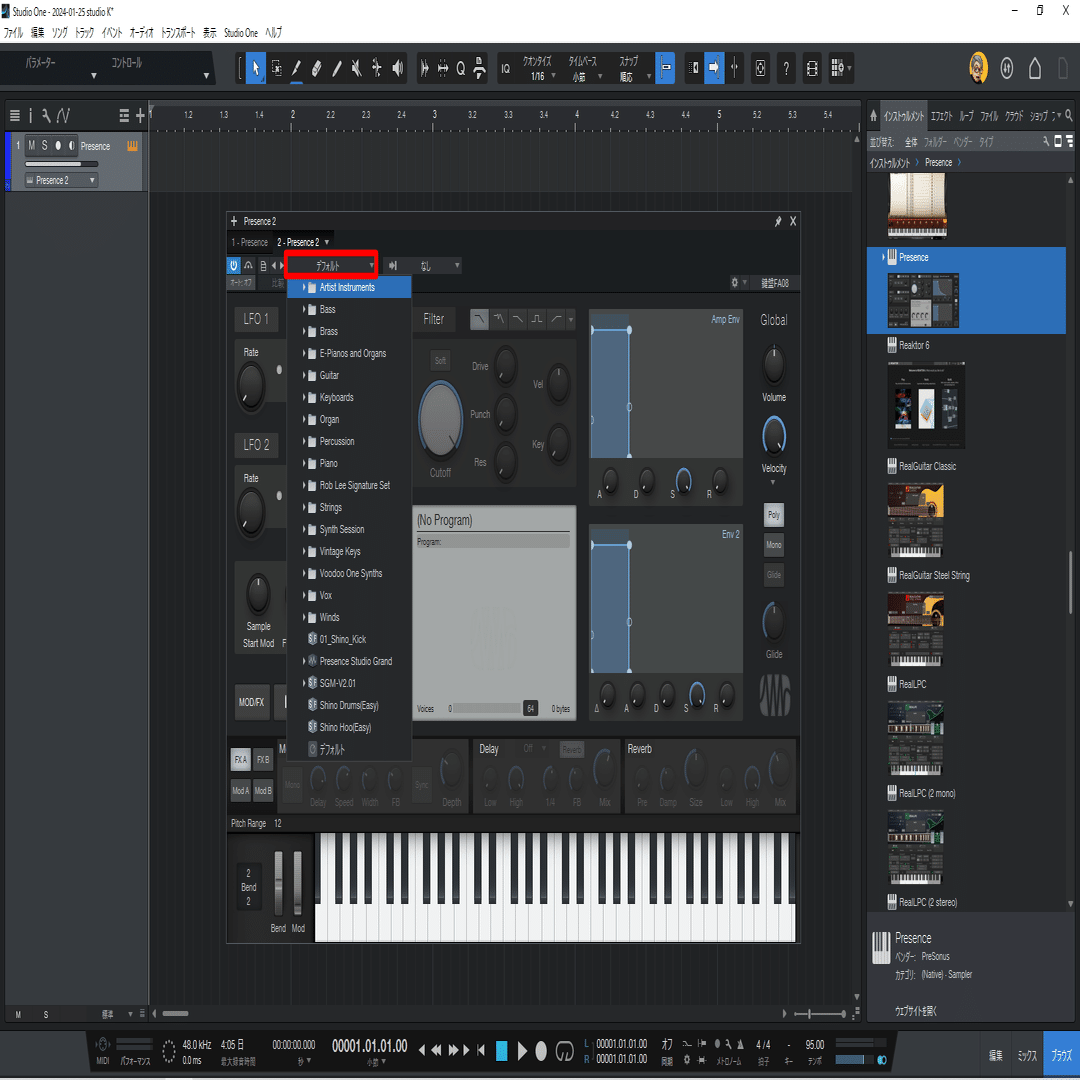The image size is (1080, 1080).
Task: Solo track 1 with the S button
Action: 44,145
